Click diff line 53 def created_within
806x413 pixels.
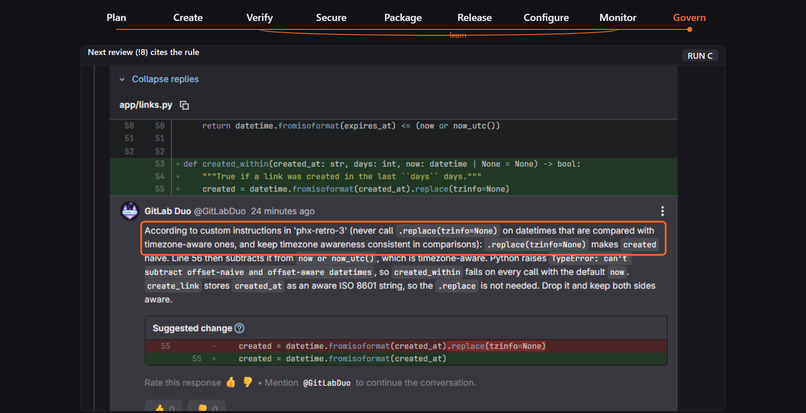[393, 164]
